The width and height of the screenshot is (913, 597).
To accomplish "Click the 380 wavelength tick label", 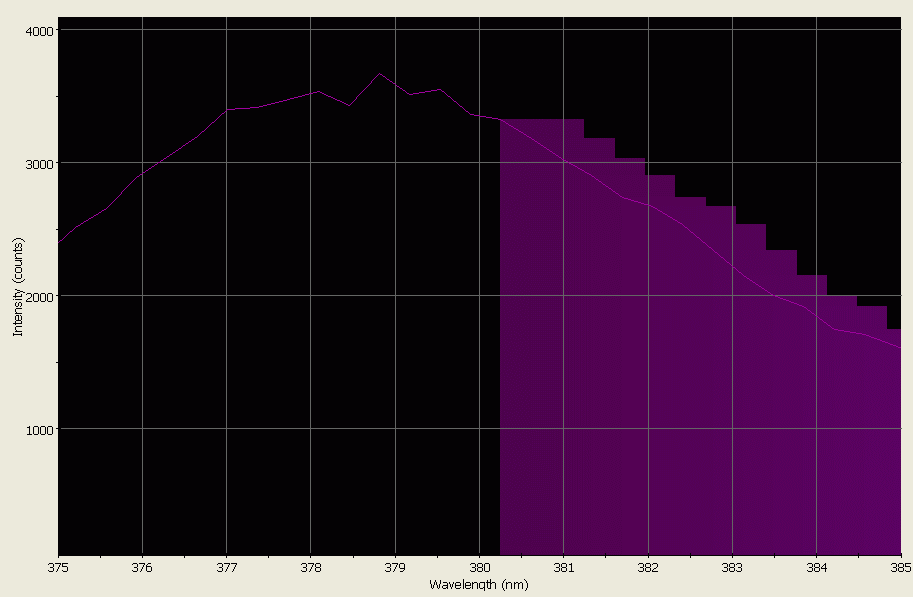I will click(x=478, y=566).
